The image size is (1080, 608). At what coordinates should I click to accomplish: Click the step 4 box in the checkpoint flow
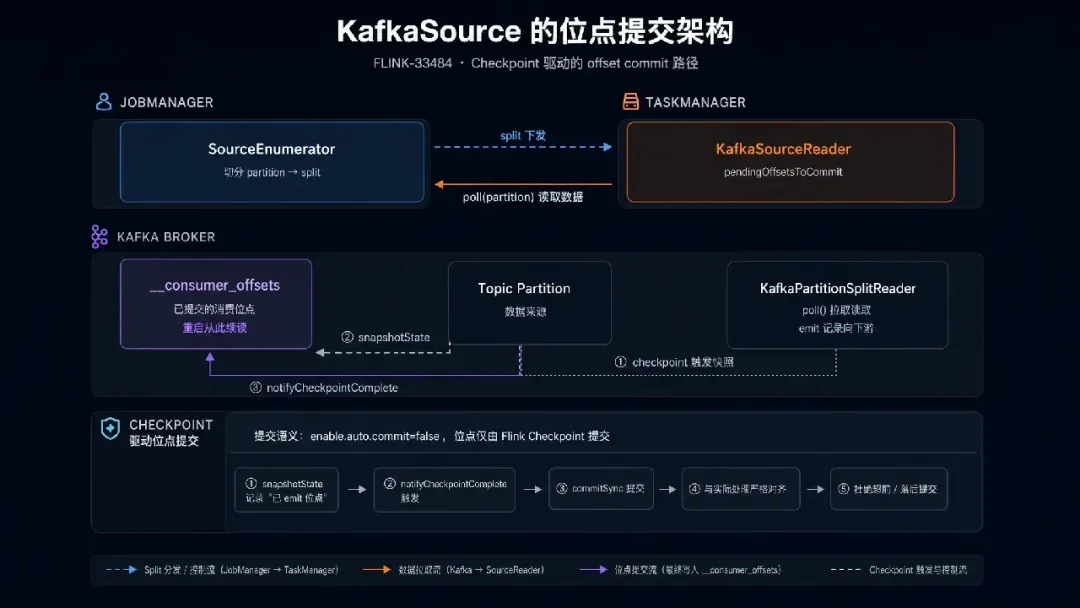pyautogui.click(x=741, y=489)
